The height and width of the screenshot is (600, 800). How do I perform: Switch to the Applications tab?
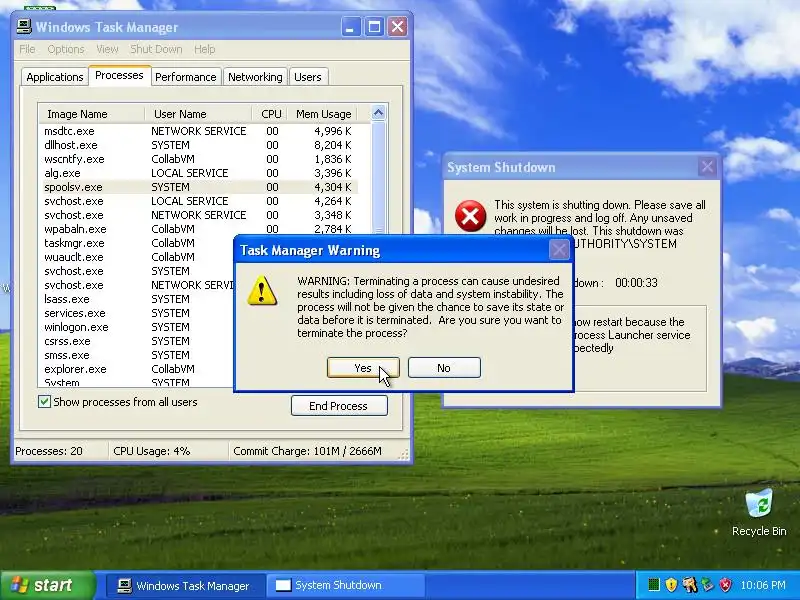pyautogui.click(x=55, y=77)
